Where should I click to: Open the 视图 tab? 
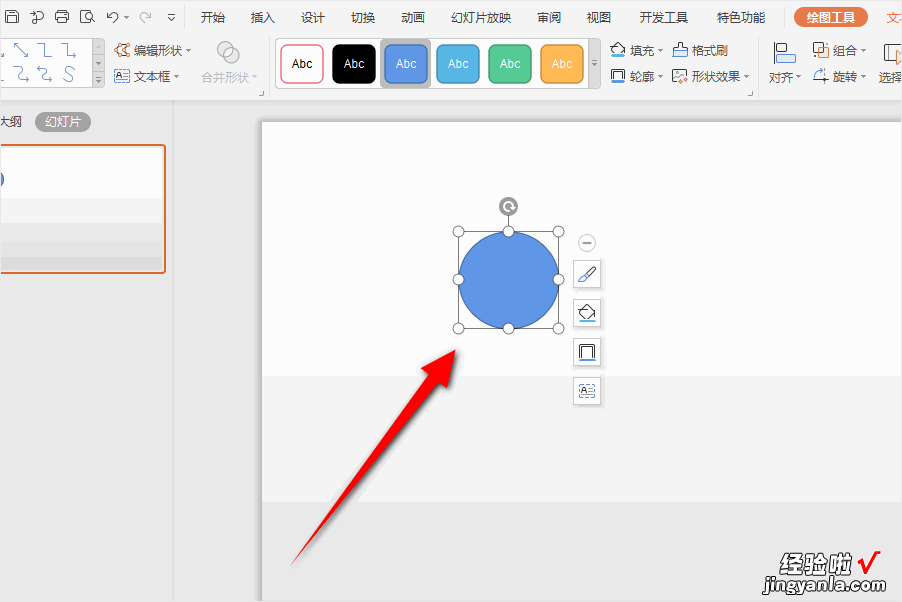click(598, 18)
